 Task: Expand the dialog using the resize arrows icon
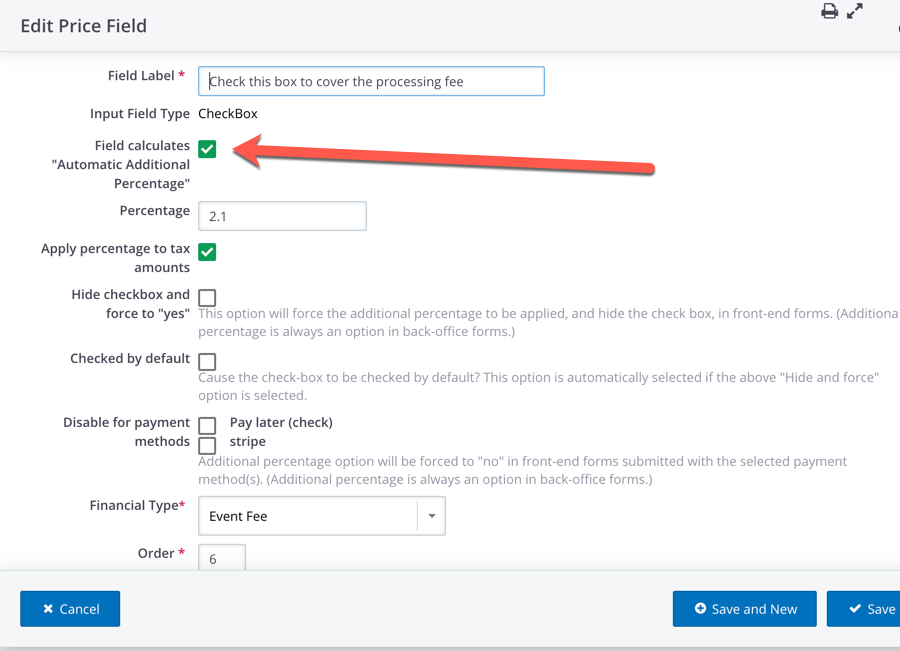pyautogui.click(x=855, y=11)
